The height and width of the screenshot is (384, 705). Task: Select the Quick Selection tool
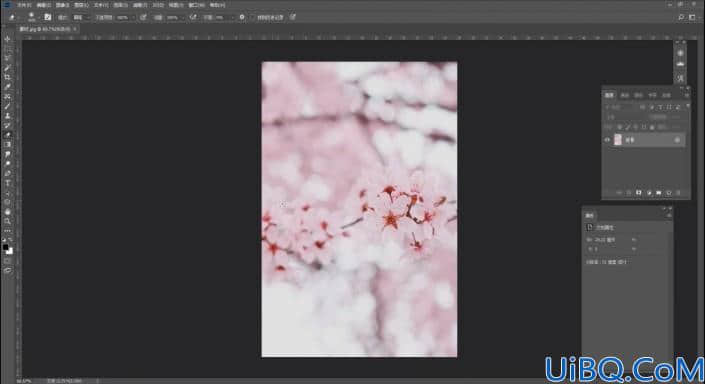[x=7, y=68]
